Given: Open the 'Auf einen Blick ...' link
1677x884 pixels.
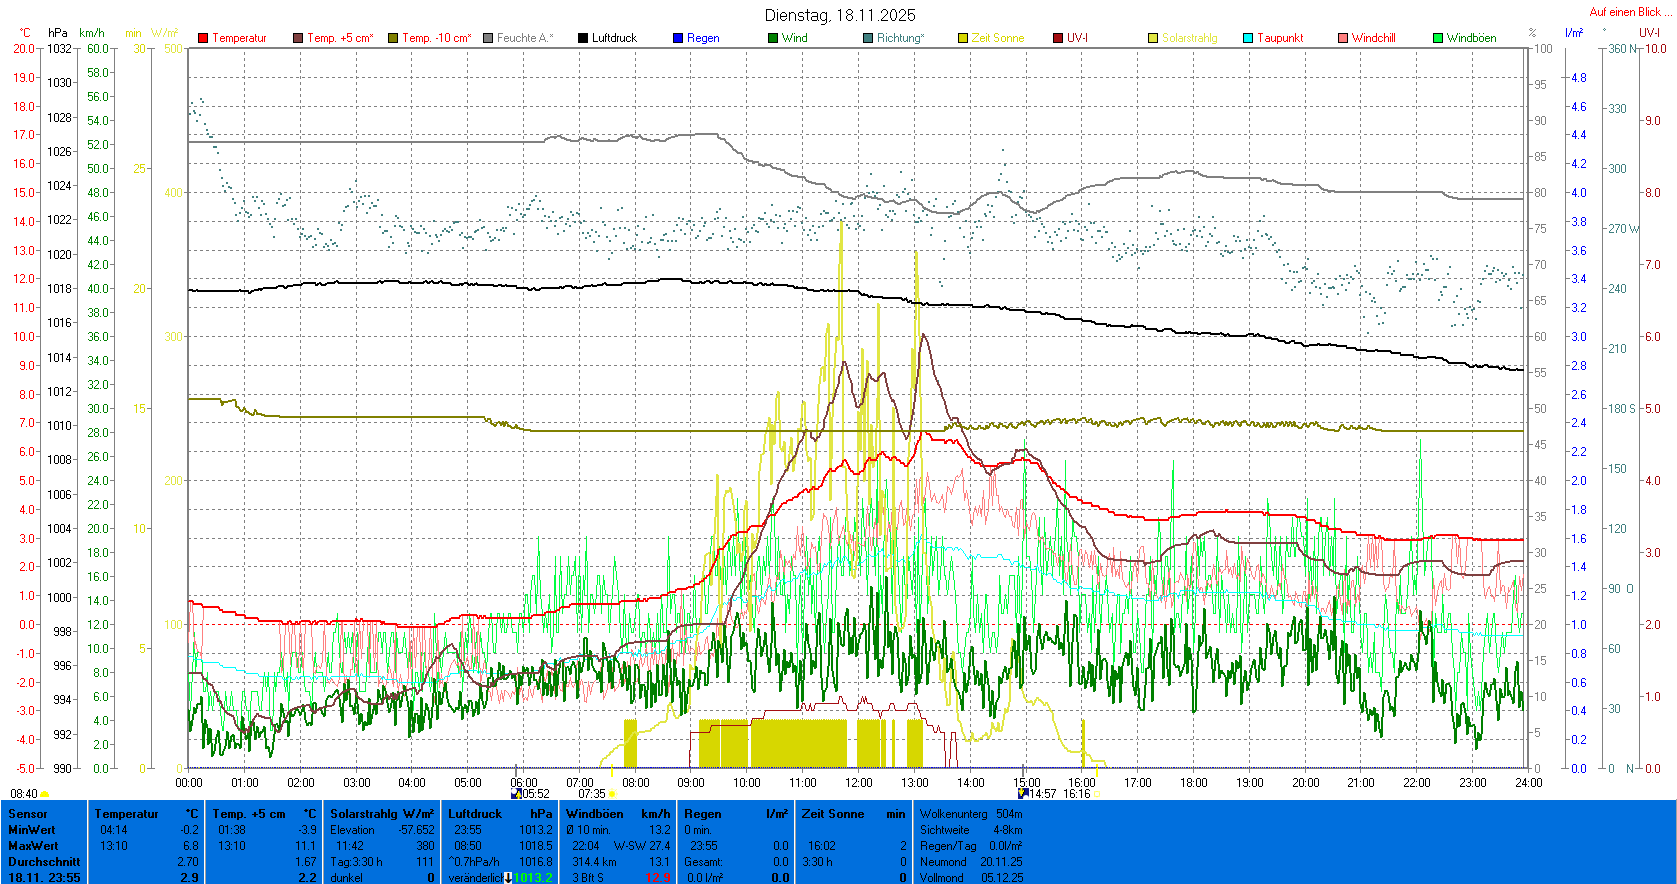Looking at the screenshot, I should pos(1629,12).
